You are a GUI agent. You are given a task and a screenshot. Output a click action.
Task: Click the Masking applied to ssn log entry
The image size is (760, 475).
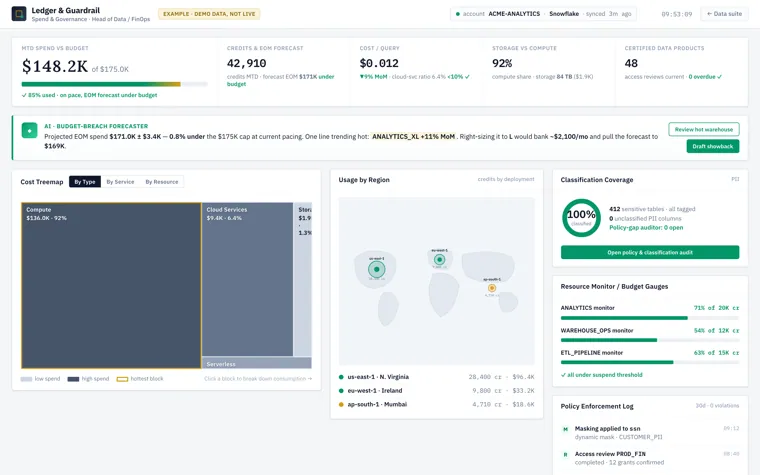(x=650, y=433)
